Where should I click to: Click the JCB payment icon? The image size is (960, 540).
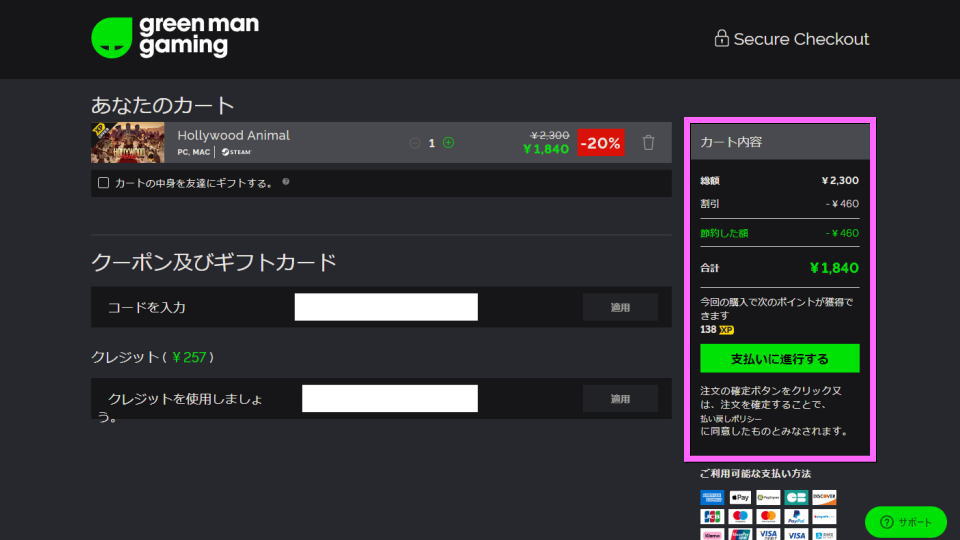point(711,517)
